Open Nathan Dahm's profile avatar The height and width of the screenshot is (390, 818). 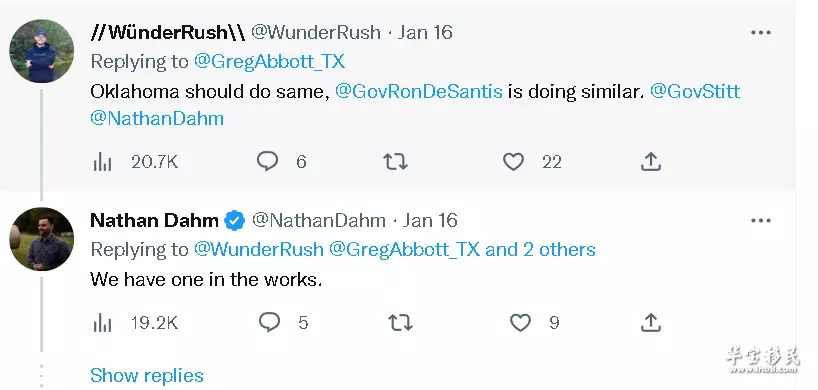coord(42,239)
